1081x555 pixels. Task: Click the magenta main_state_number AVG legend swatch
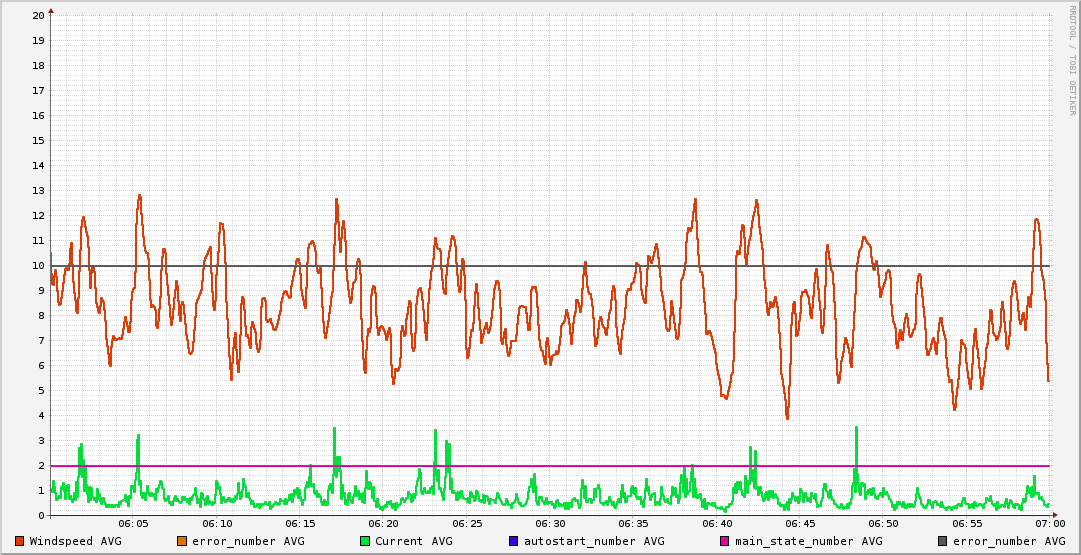725,541
